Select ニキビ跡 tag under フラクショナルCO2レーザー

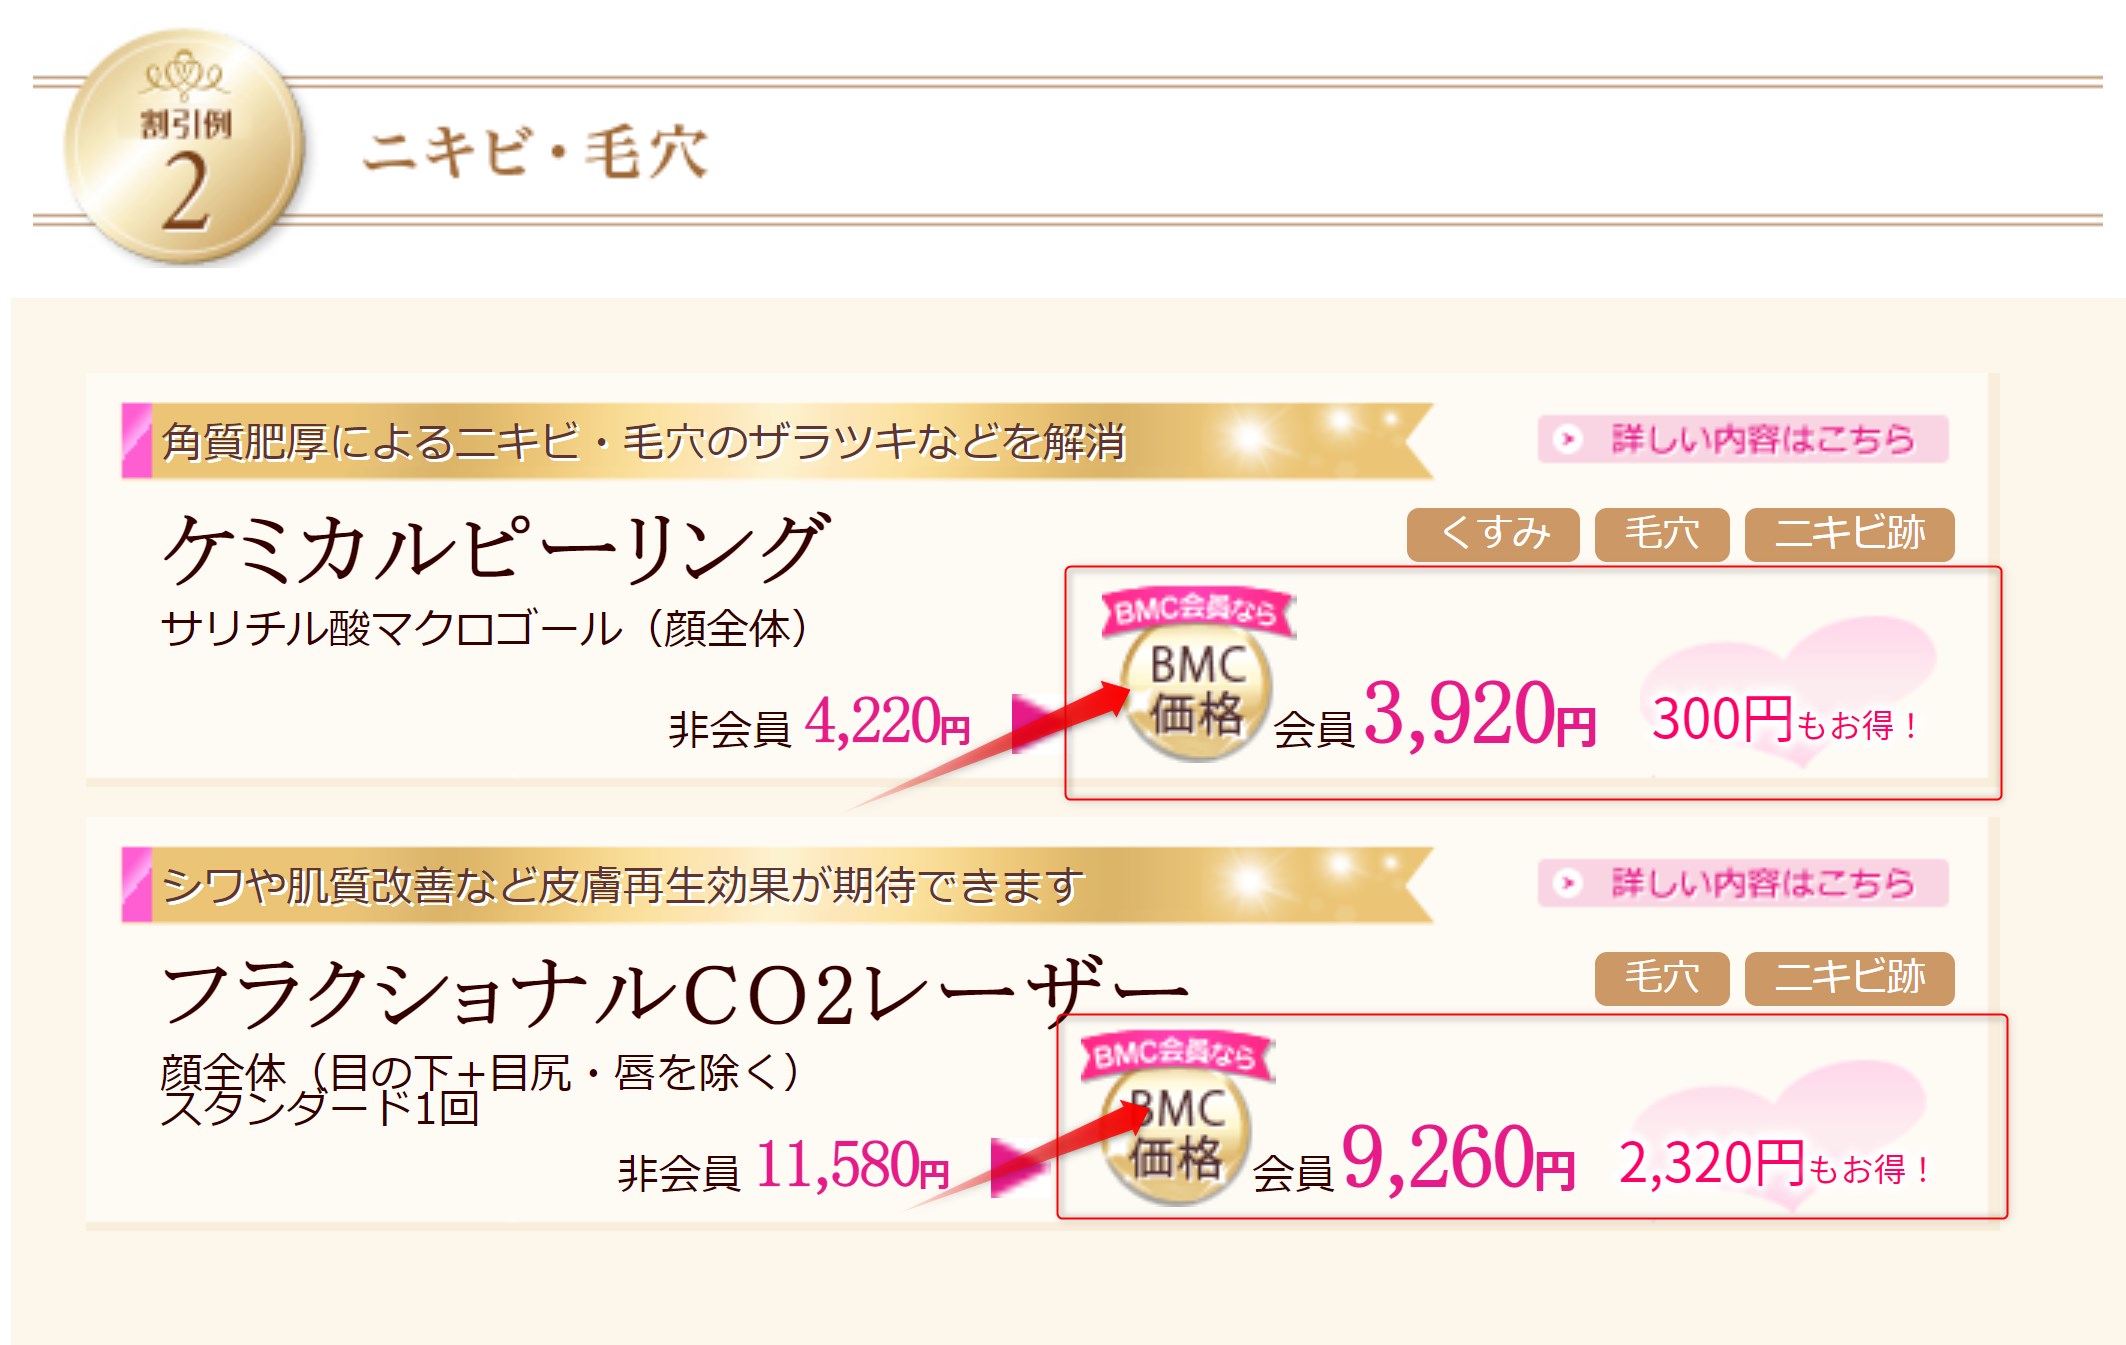point(1849,978)
